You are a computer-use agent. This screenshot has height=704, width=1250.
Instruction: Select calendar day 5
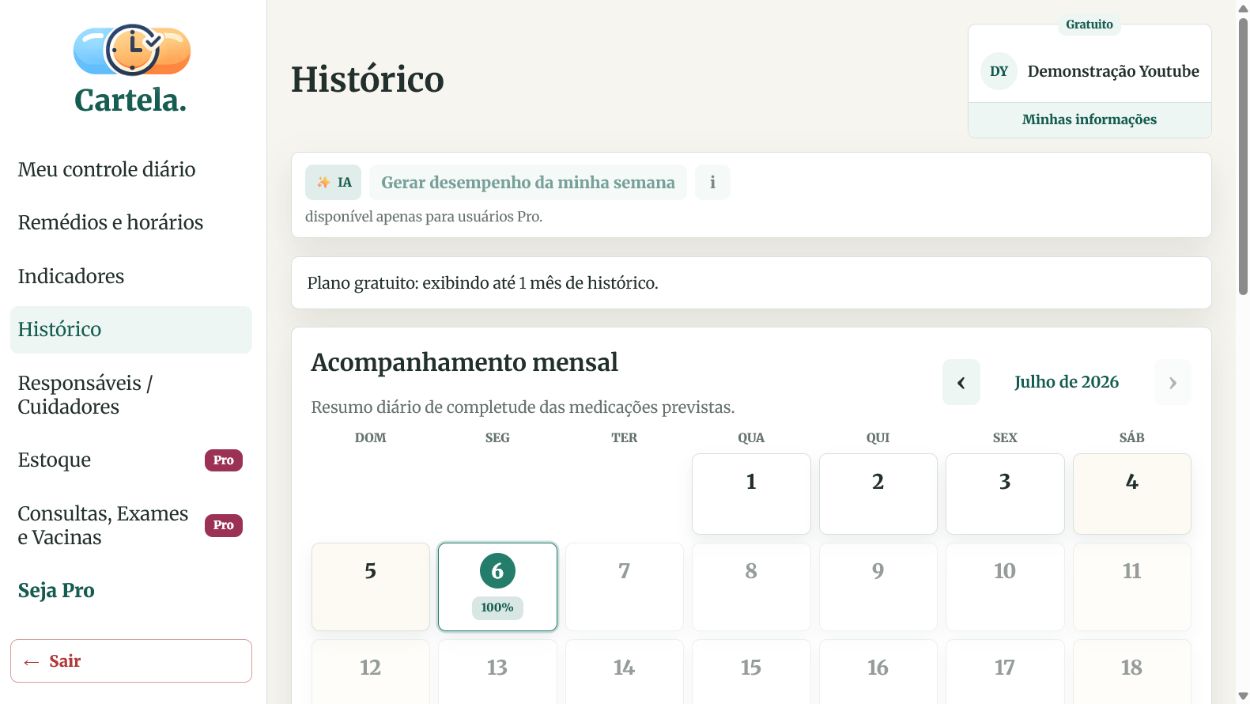[370, 587]
